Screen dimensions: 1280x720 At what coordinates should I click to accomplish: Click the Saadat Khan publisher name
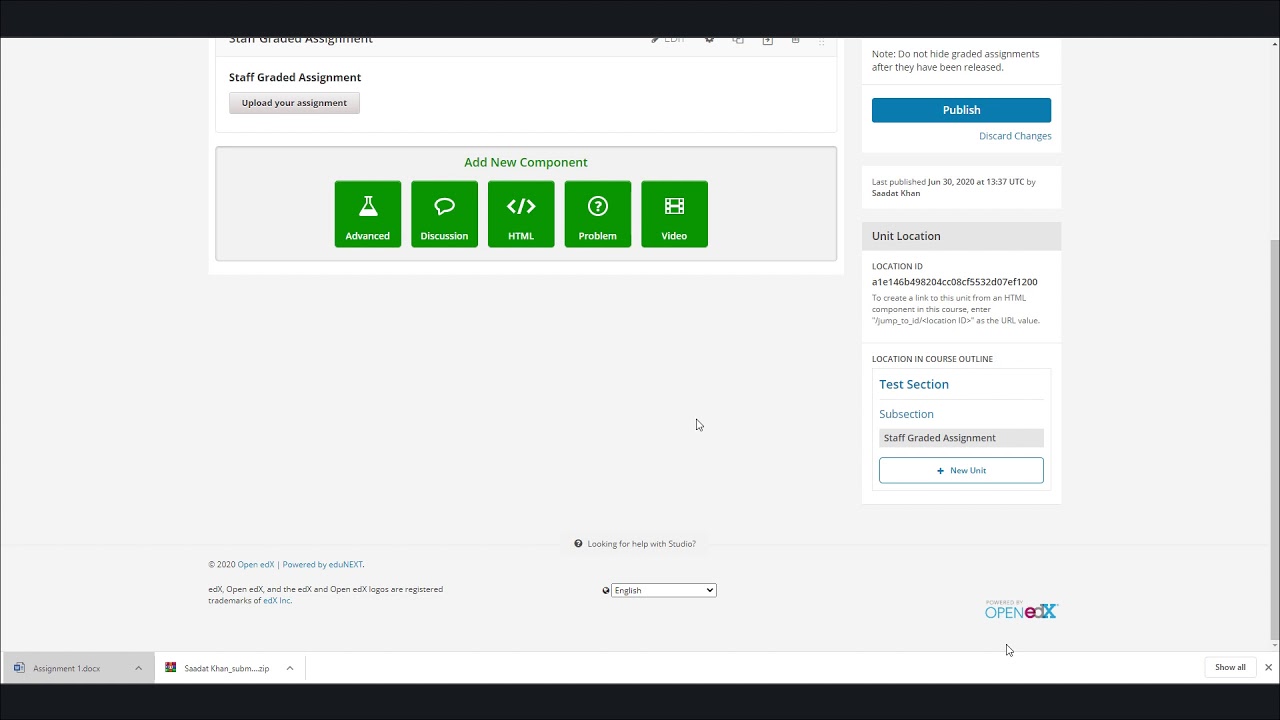[x=896, y=193]
